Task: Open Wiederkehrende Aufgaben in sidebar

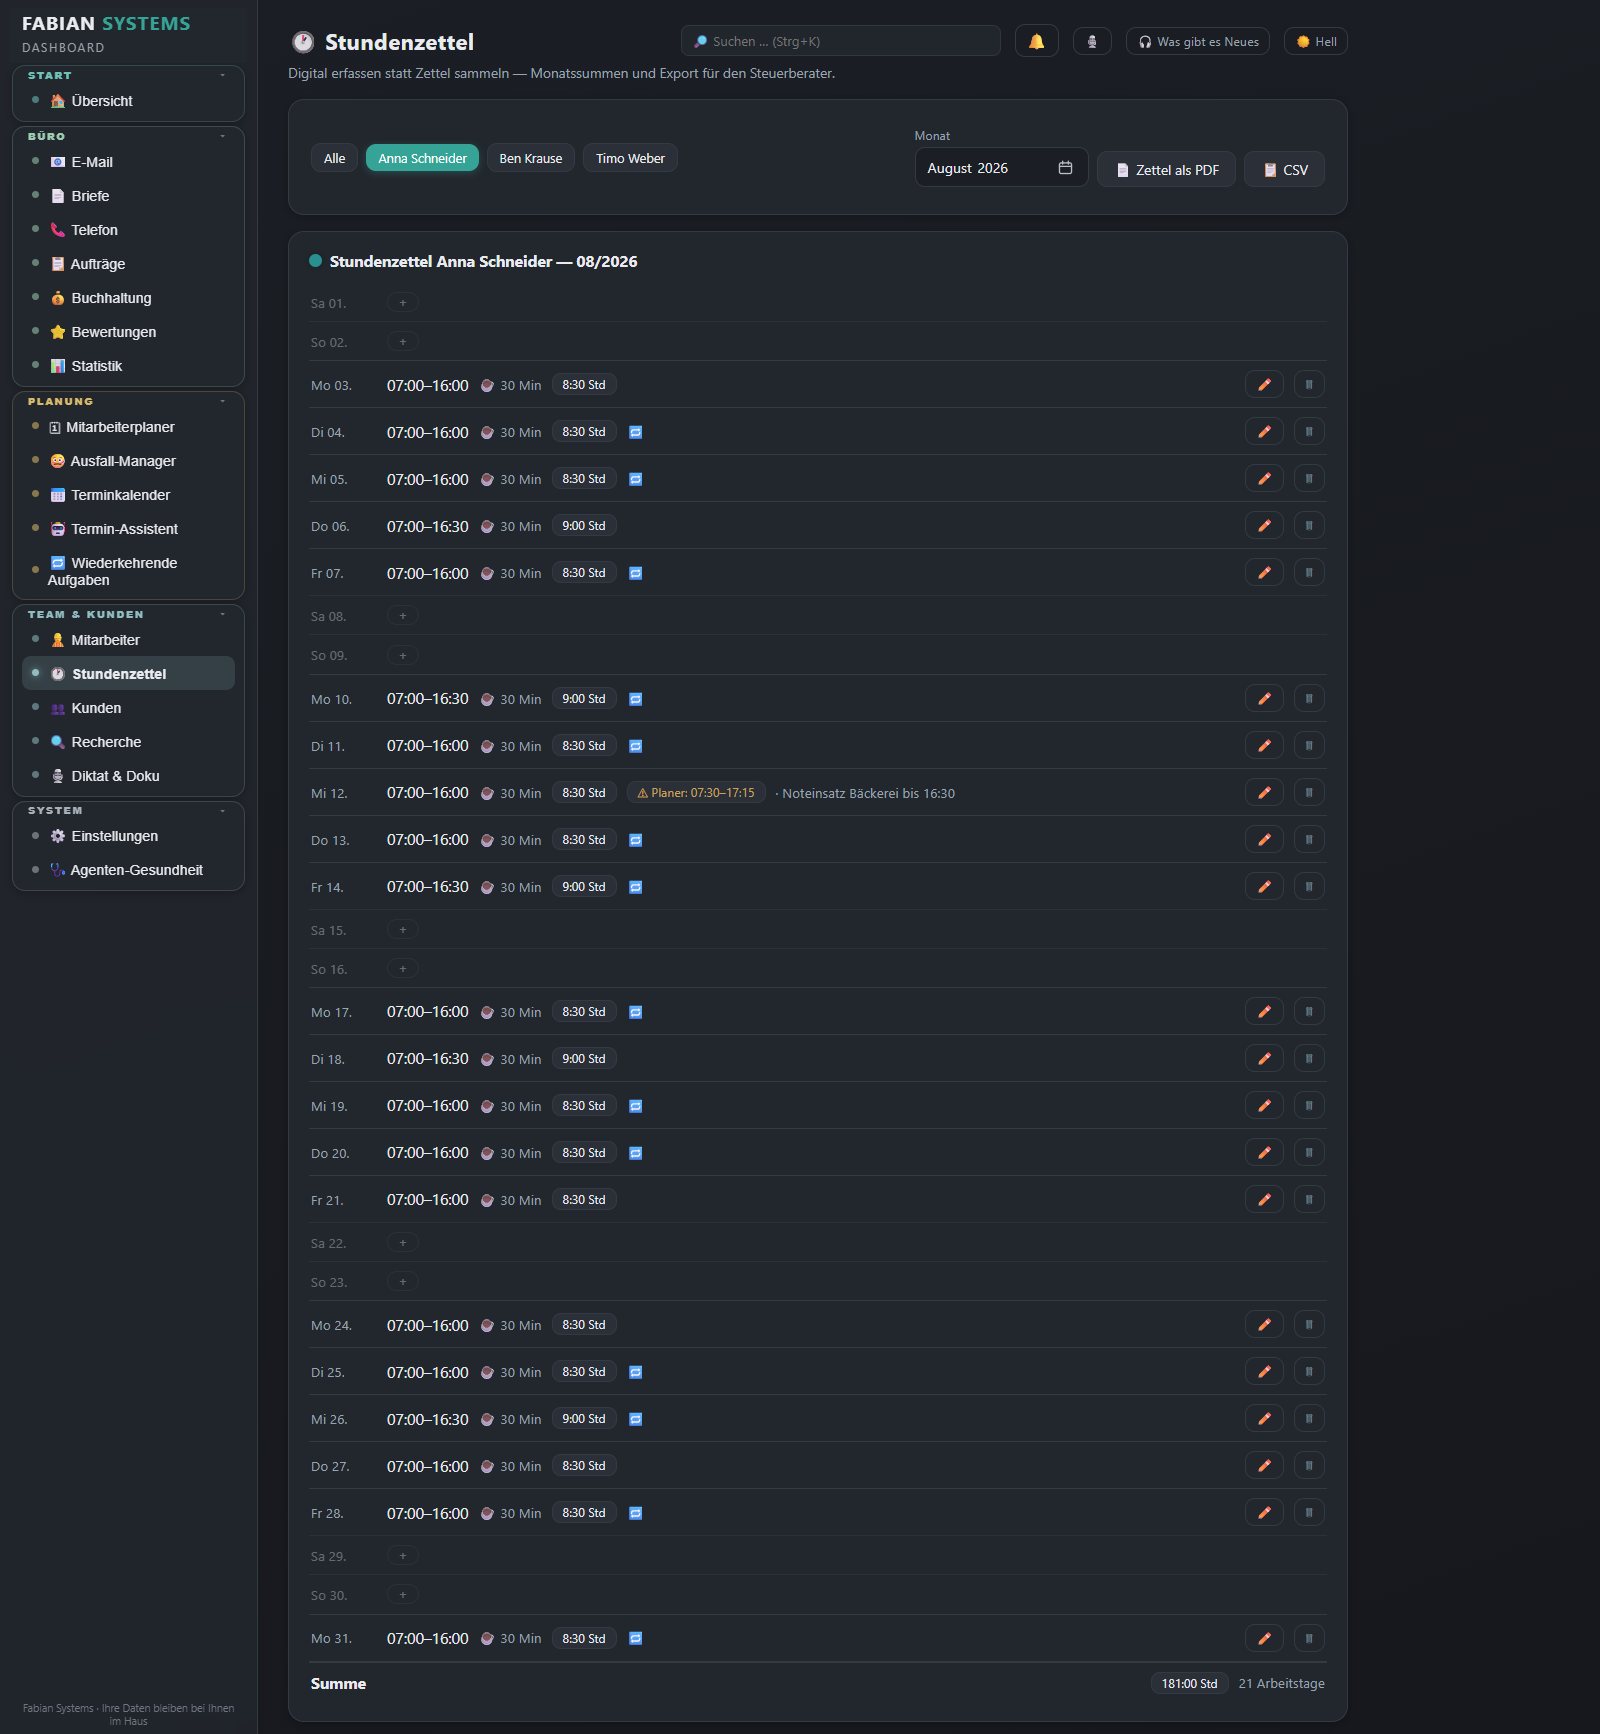Action: (128, 571)
